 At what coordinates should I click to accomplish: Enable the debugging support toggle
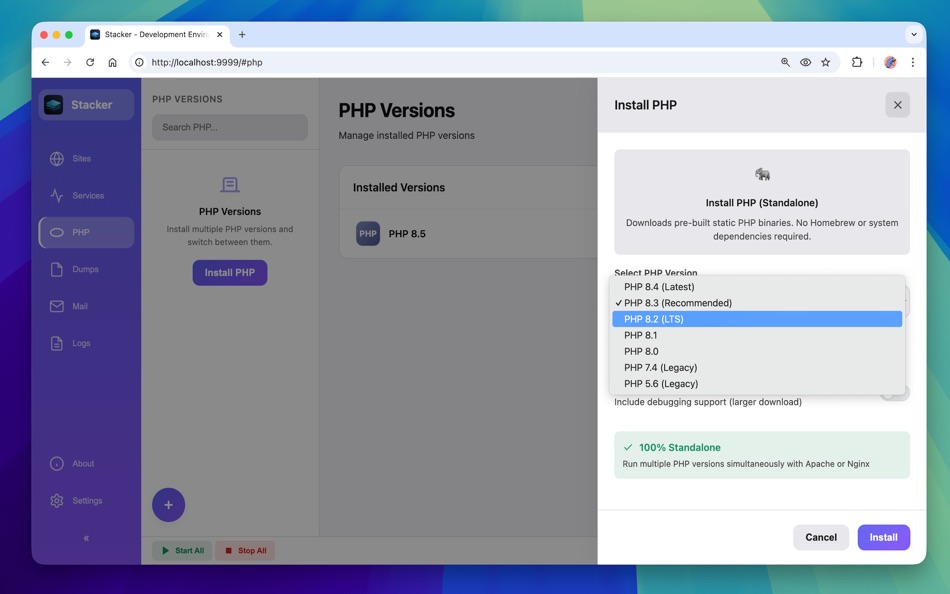coord(893,390)
